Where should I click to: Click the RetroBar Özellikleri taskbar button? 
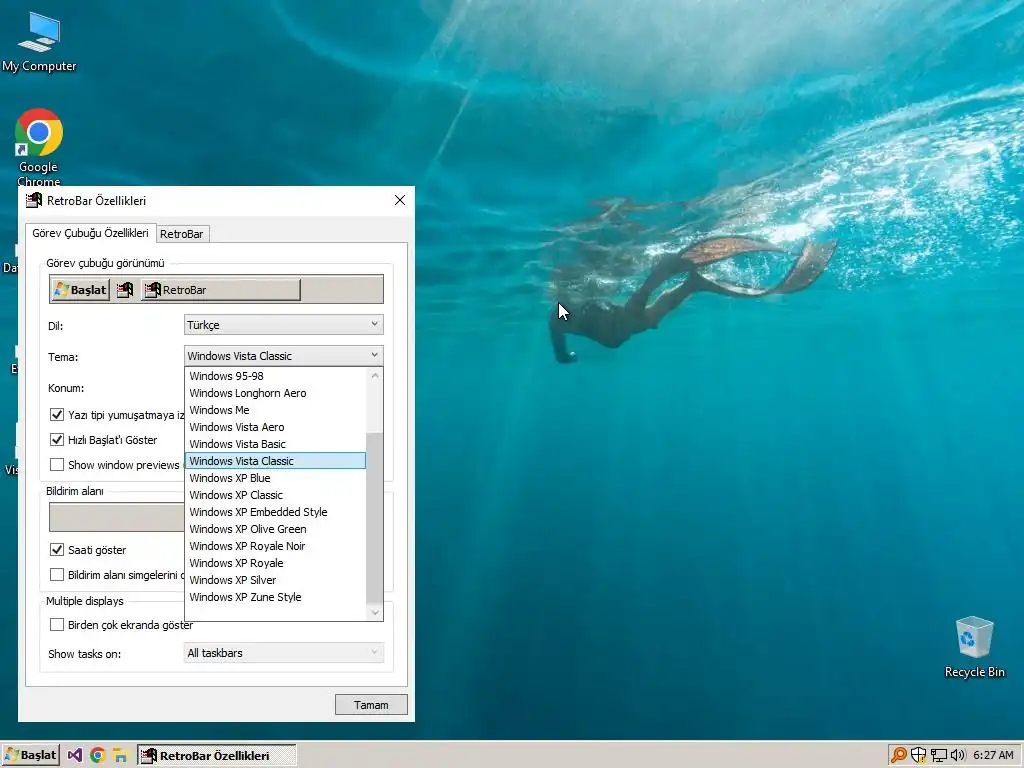click(x=217, y=756)
